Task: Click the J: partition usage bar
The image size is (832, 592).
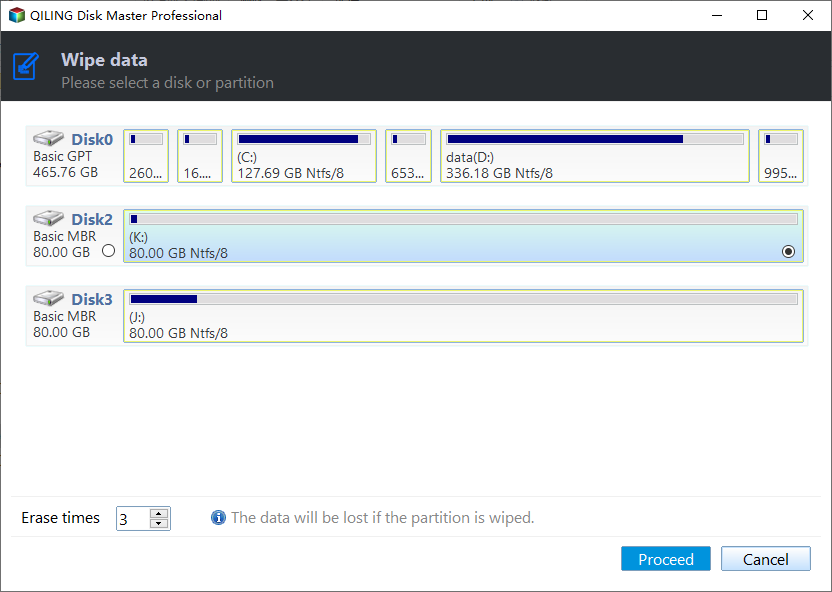Action: [463, 299]
